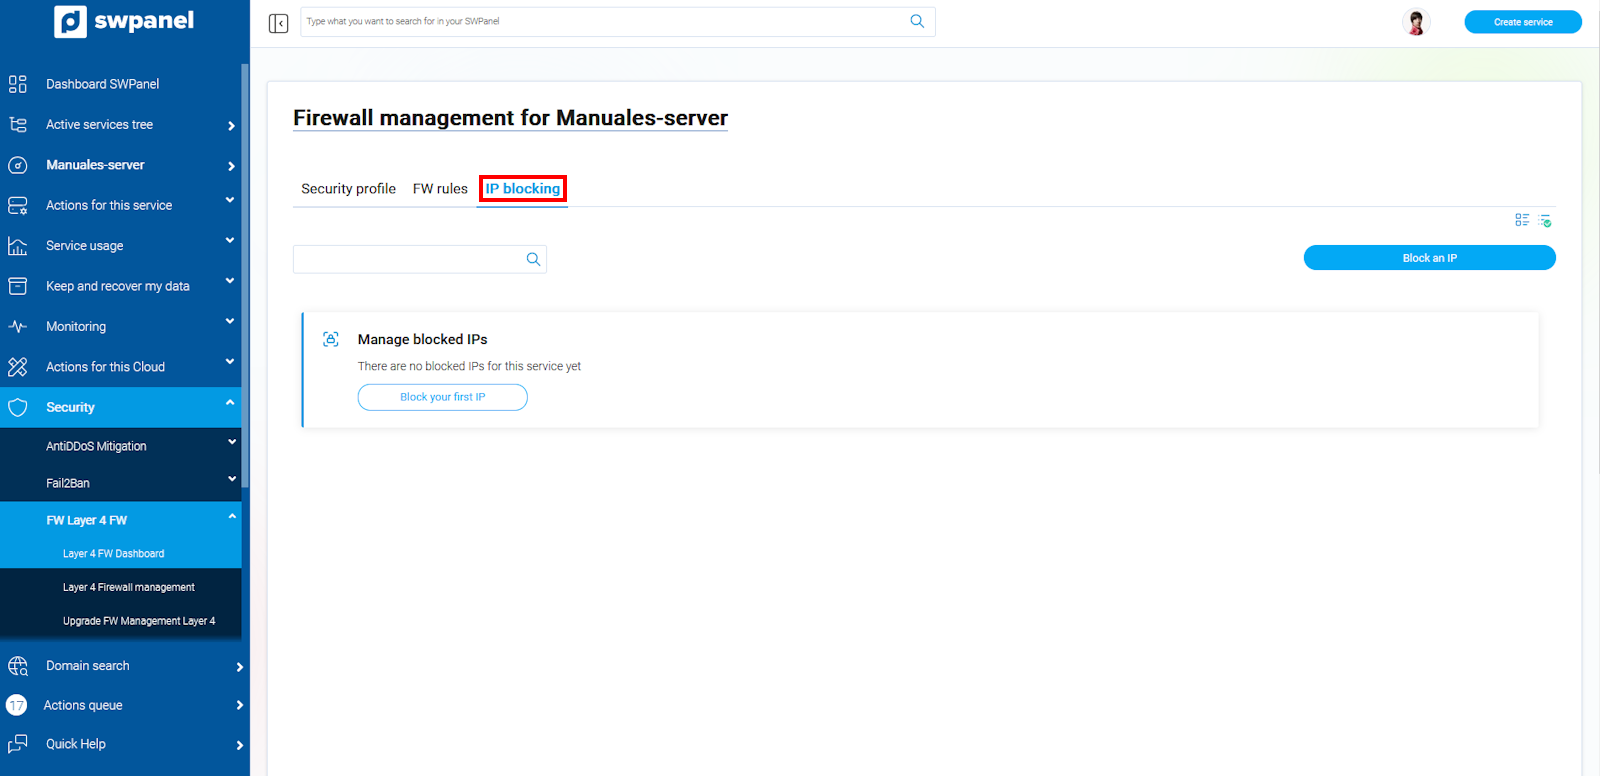Click the Block your first IP button
The height and width of the screenshot is (776, 1600).
[x=442, y=397]
